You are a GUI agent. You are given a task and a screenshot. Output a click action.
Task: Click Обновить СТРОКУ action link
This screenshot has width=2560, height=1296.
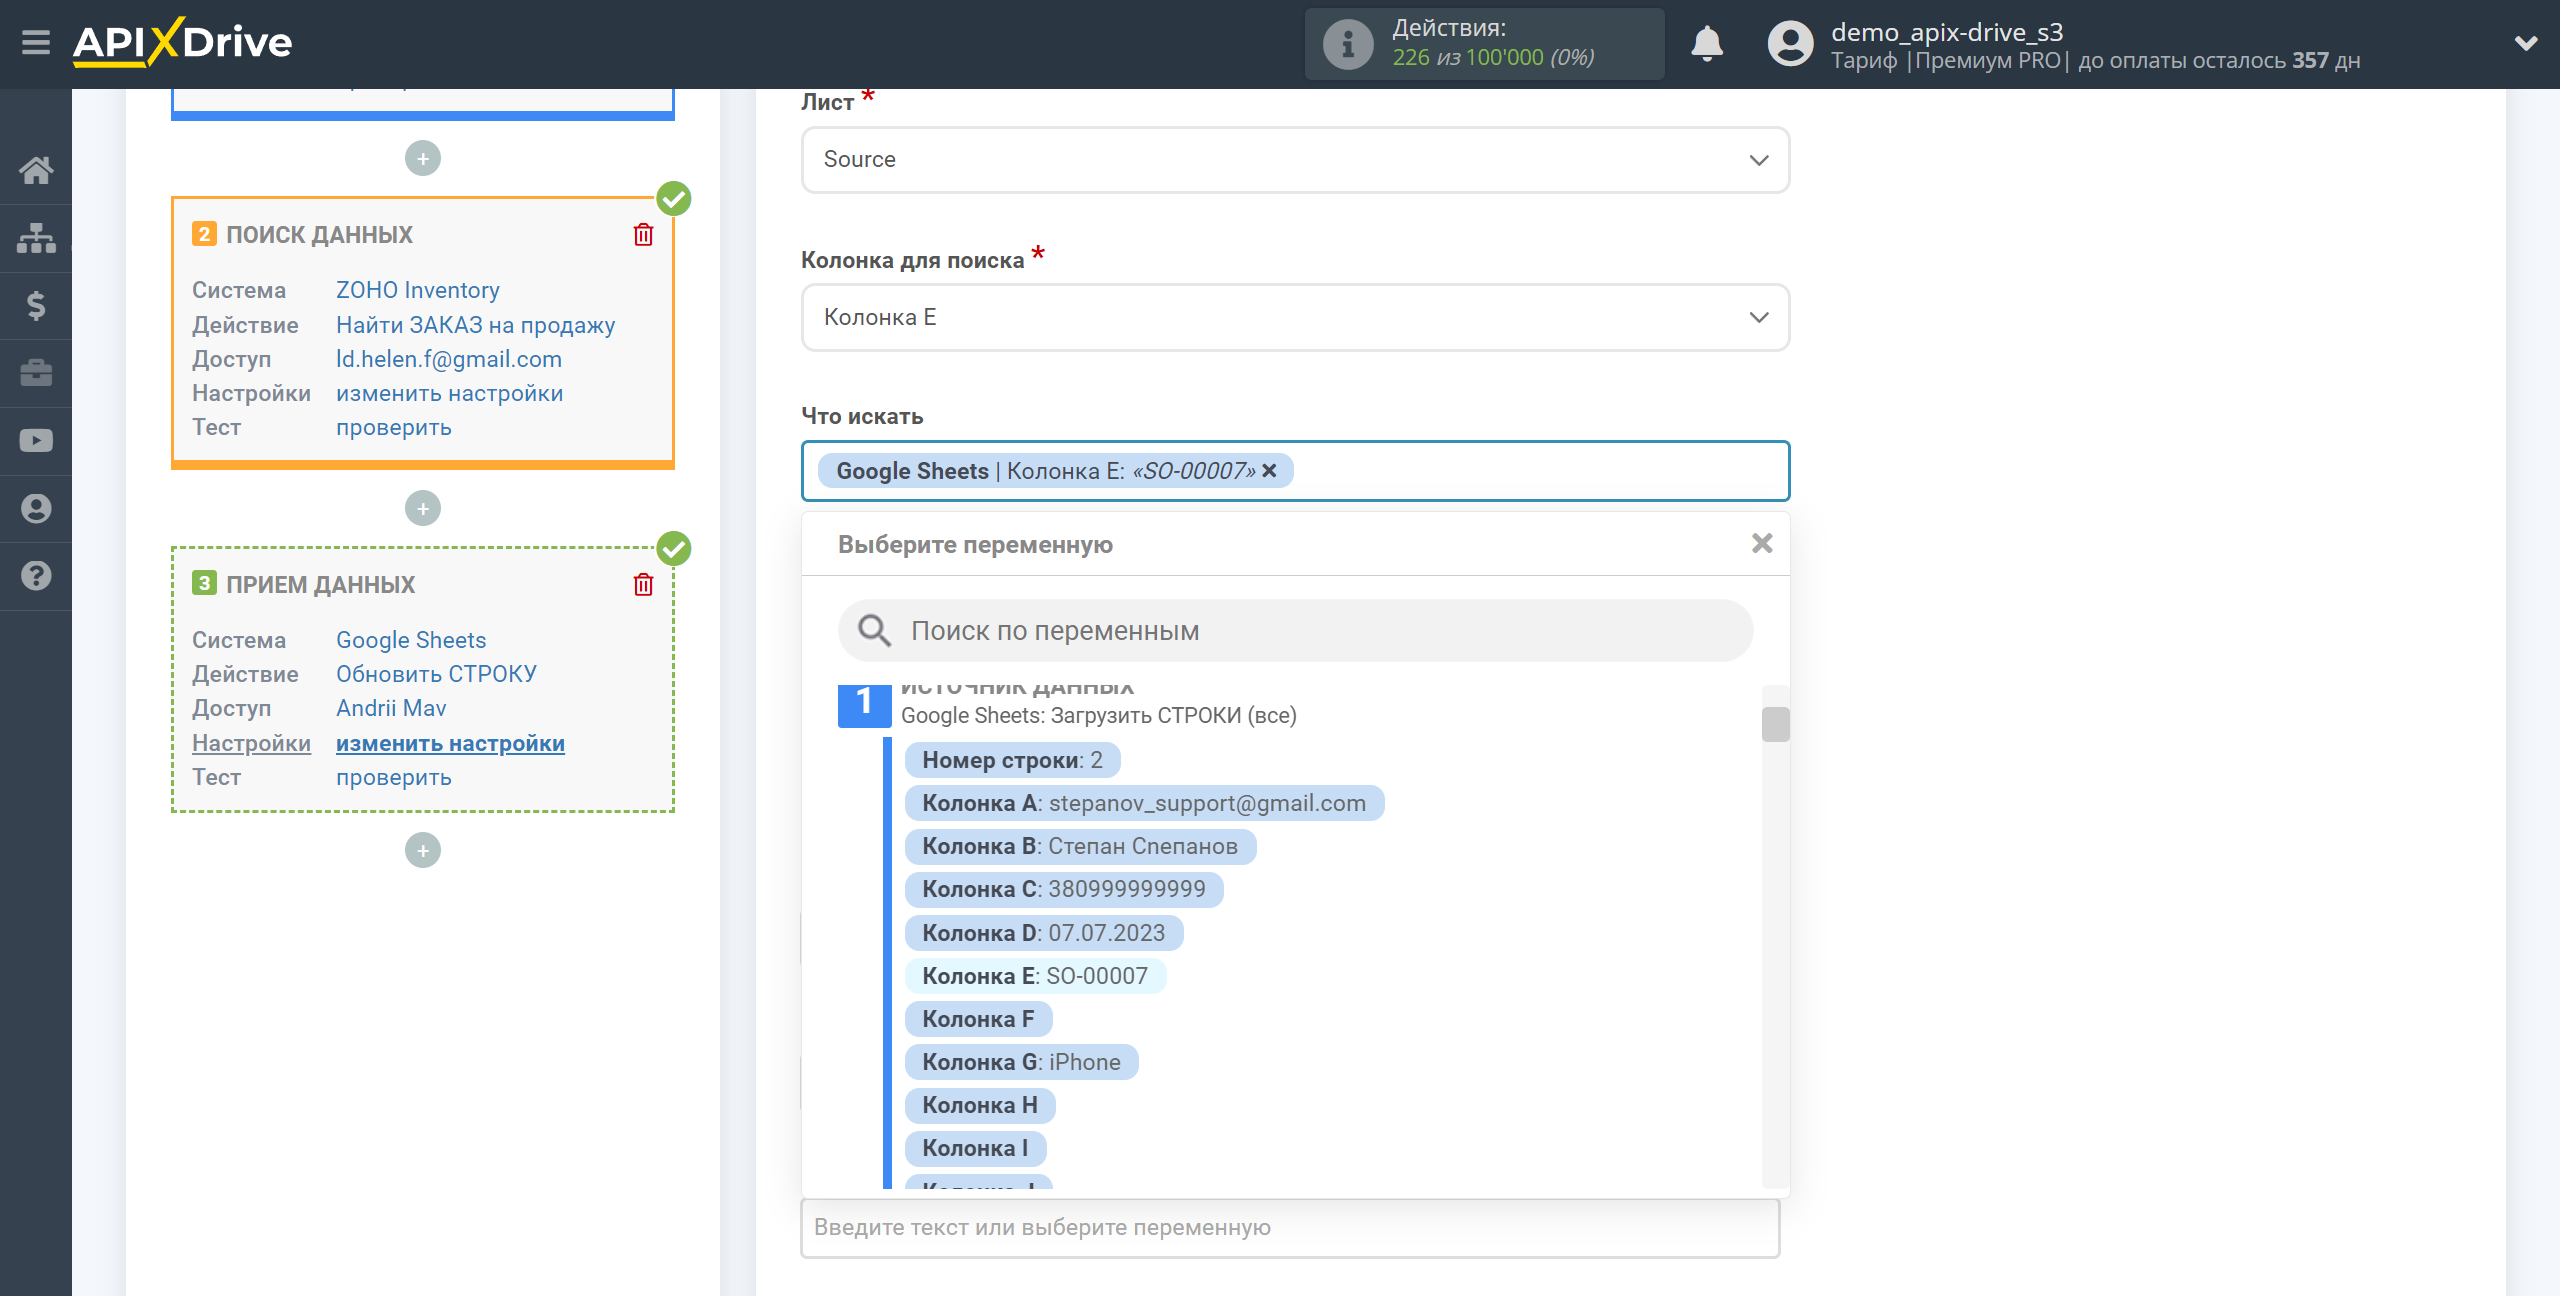(436, 674)
